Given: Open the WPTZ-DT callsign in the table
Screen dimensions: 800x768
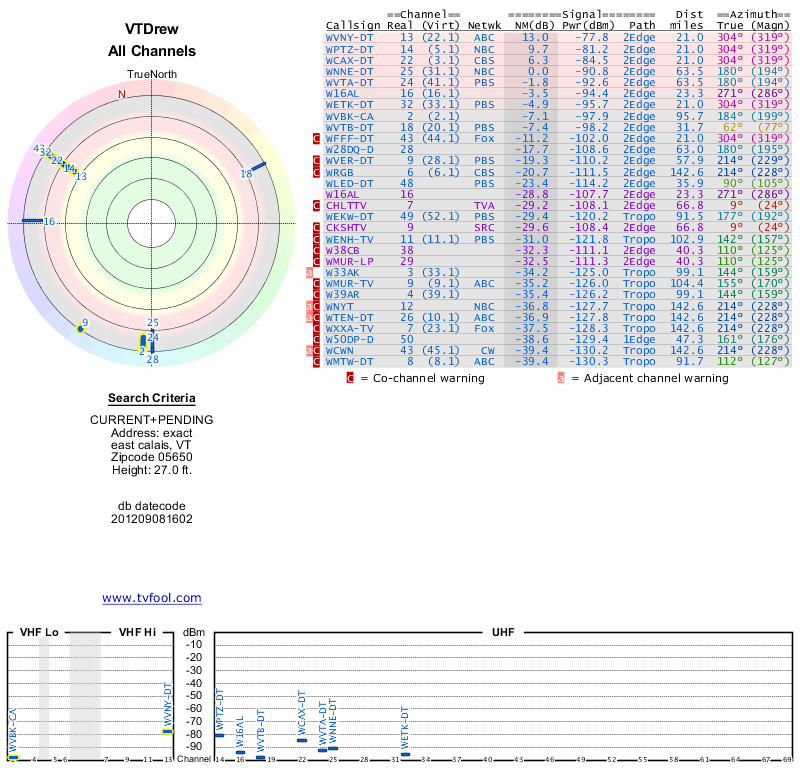Looking at the screenshot, I should 349,48.
